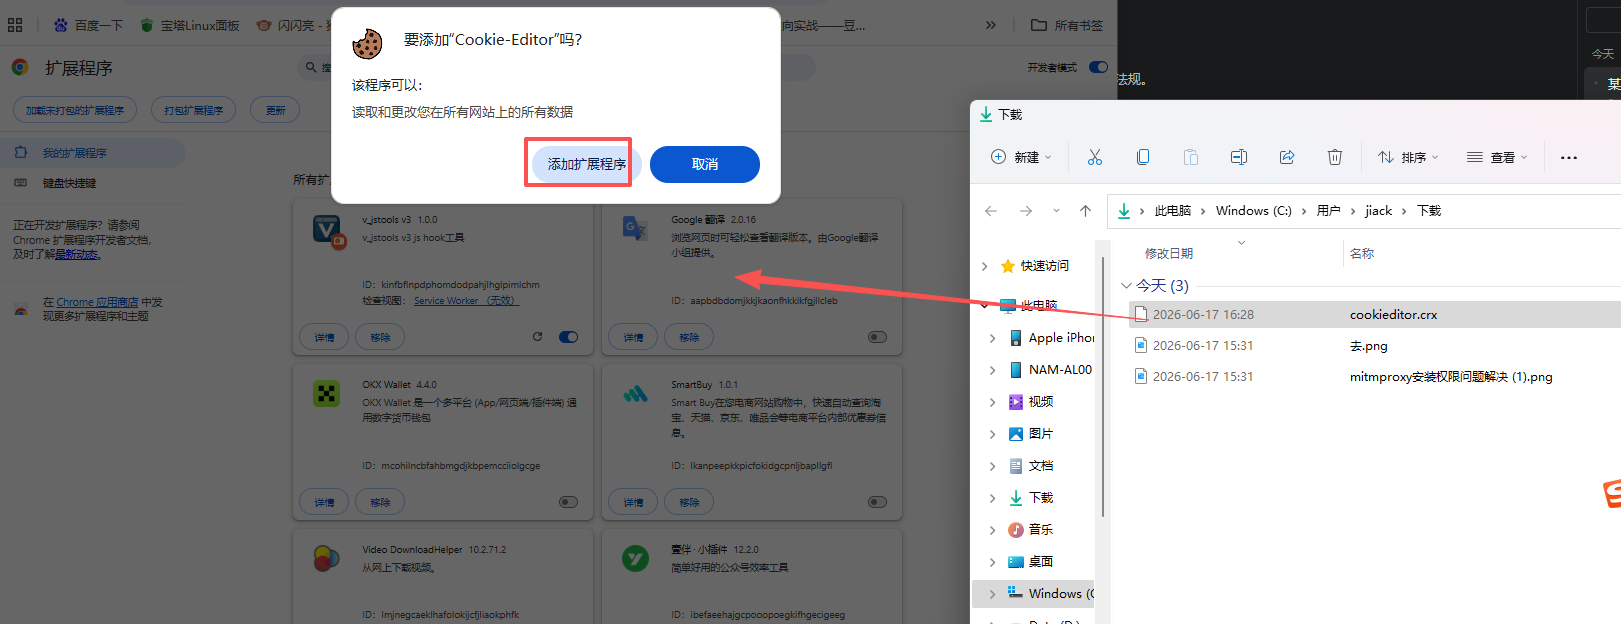Open the Explorer more options ellipsis

point(1569,157)
